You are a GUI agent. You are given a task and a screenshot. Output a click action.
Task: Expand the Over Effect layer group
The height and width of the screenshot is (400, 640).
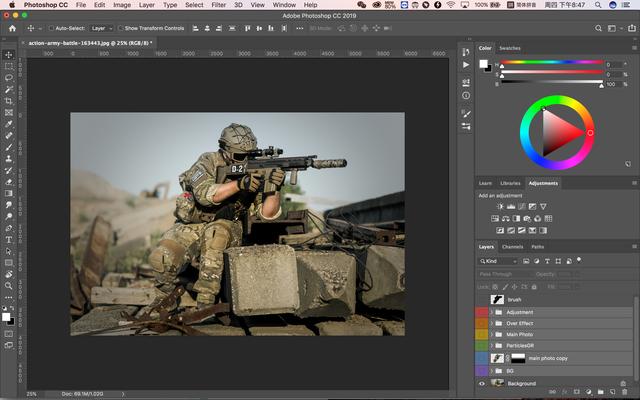click(x=492, y=323)
